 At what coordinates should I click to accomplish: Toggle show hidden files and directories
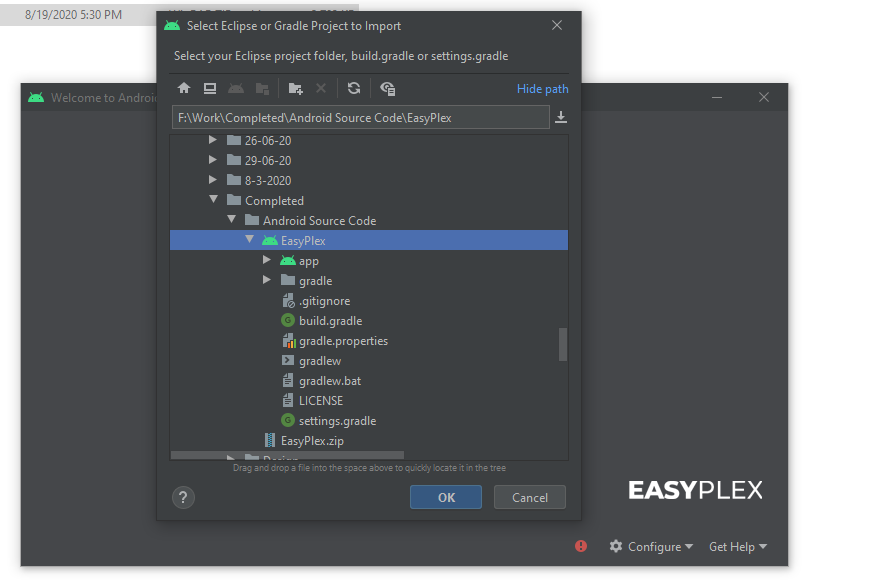388,88
